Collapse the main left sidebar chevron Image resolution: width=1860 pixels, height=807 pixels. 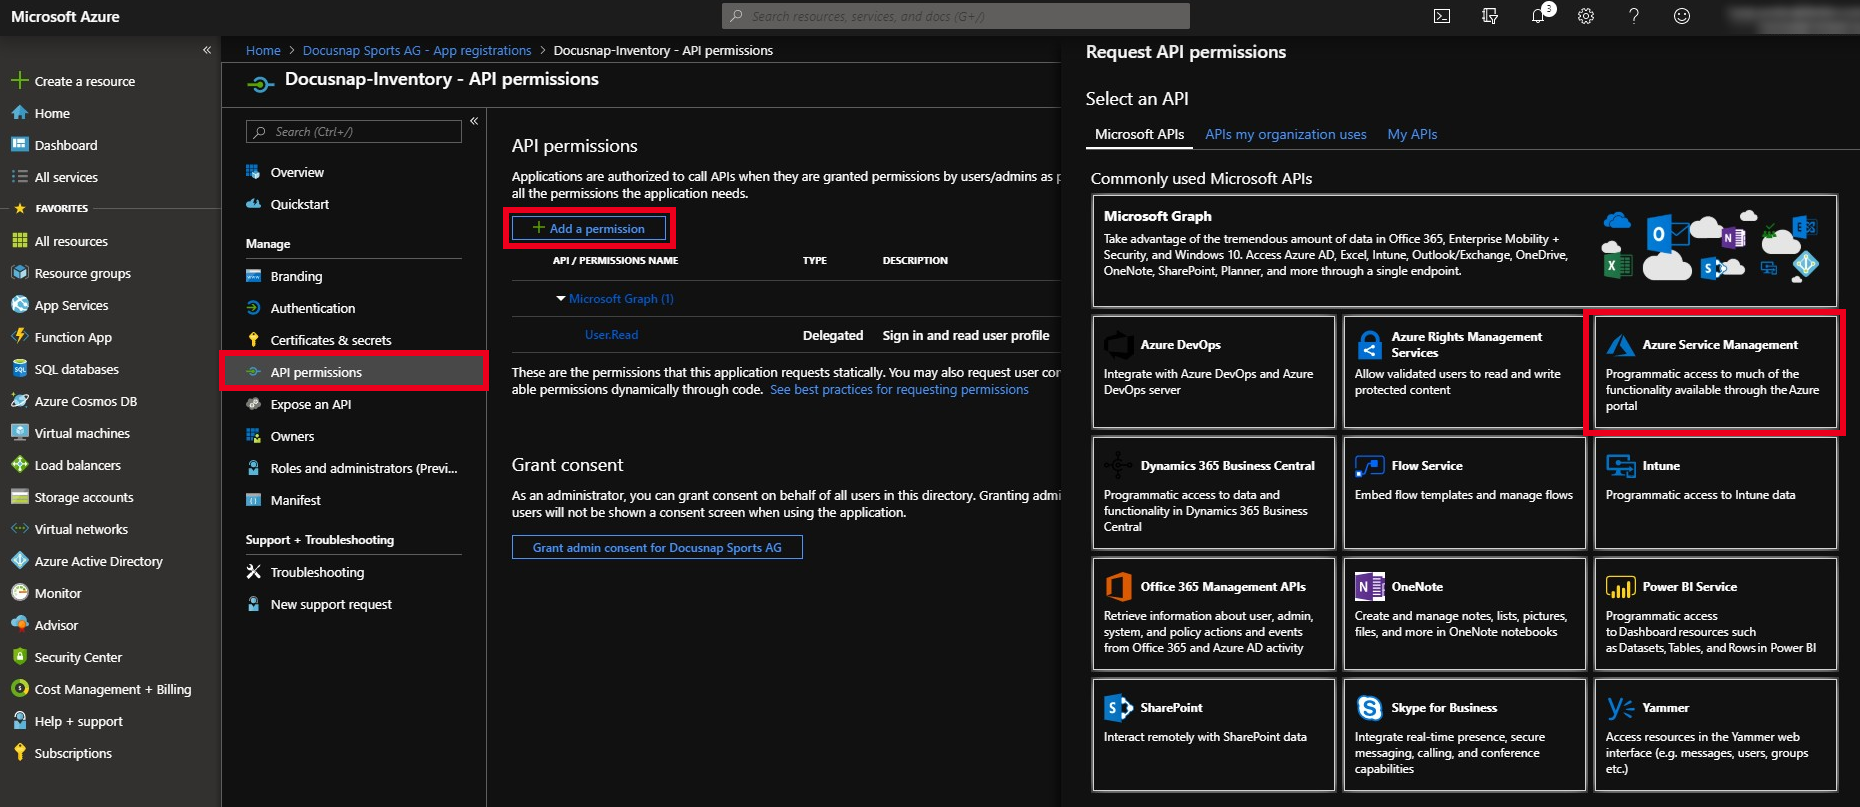(207, 50)
